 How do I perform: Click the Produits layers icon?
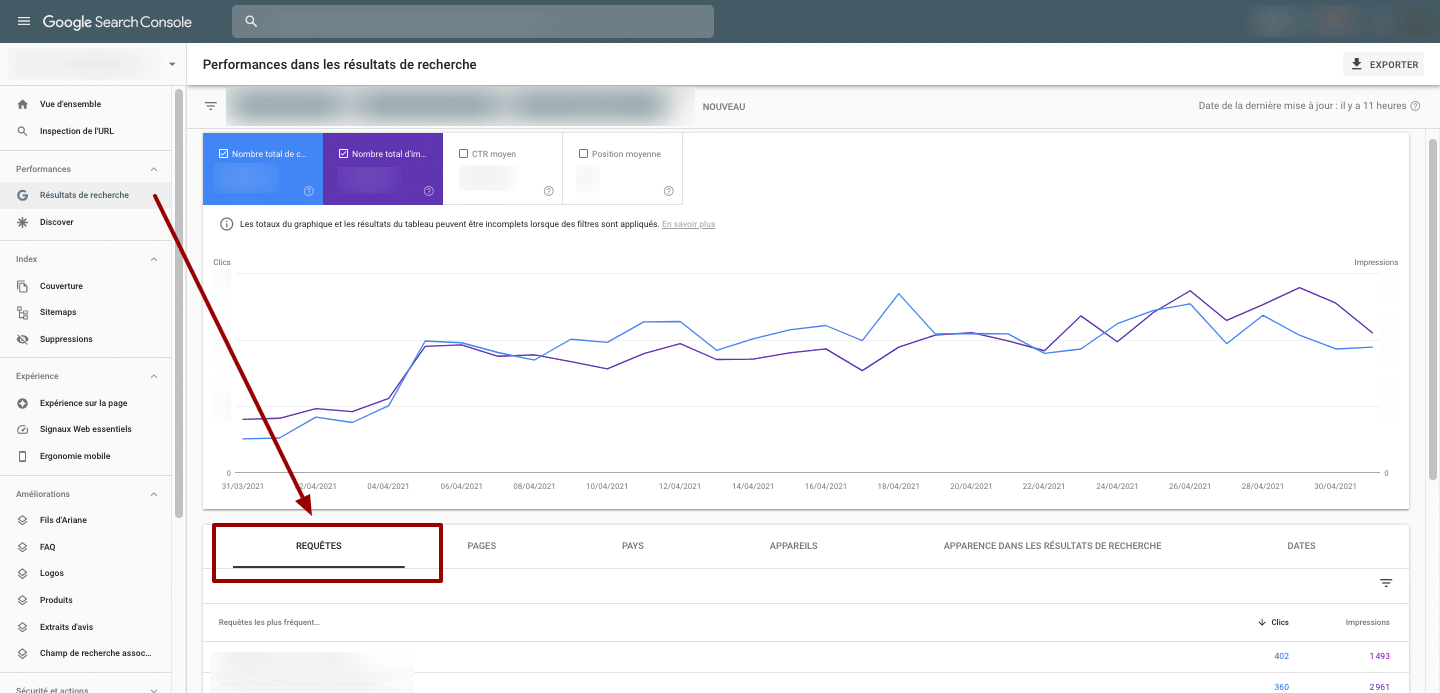pyautogui.click(x=22, y=600)
